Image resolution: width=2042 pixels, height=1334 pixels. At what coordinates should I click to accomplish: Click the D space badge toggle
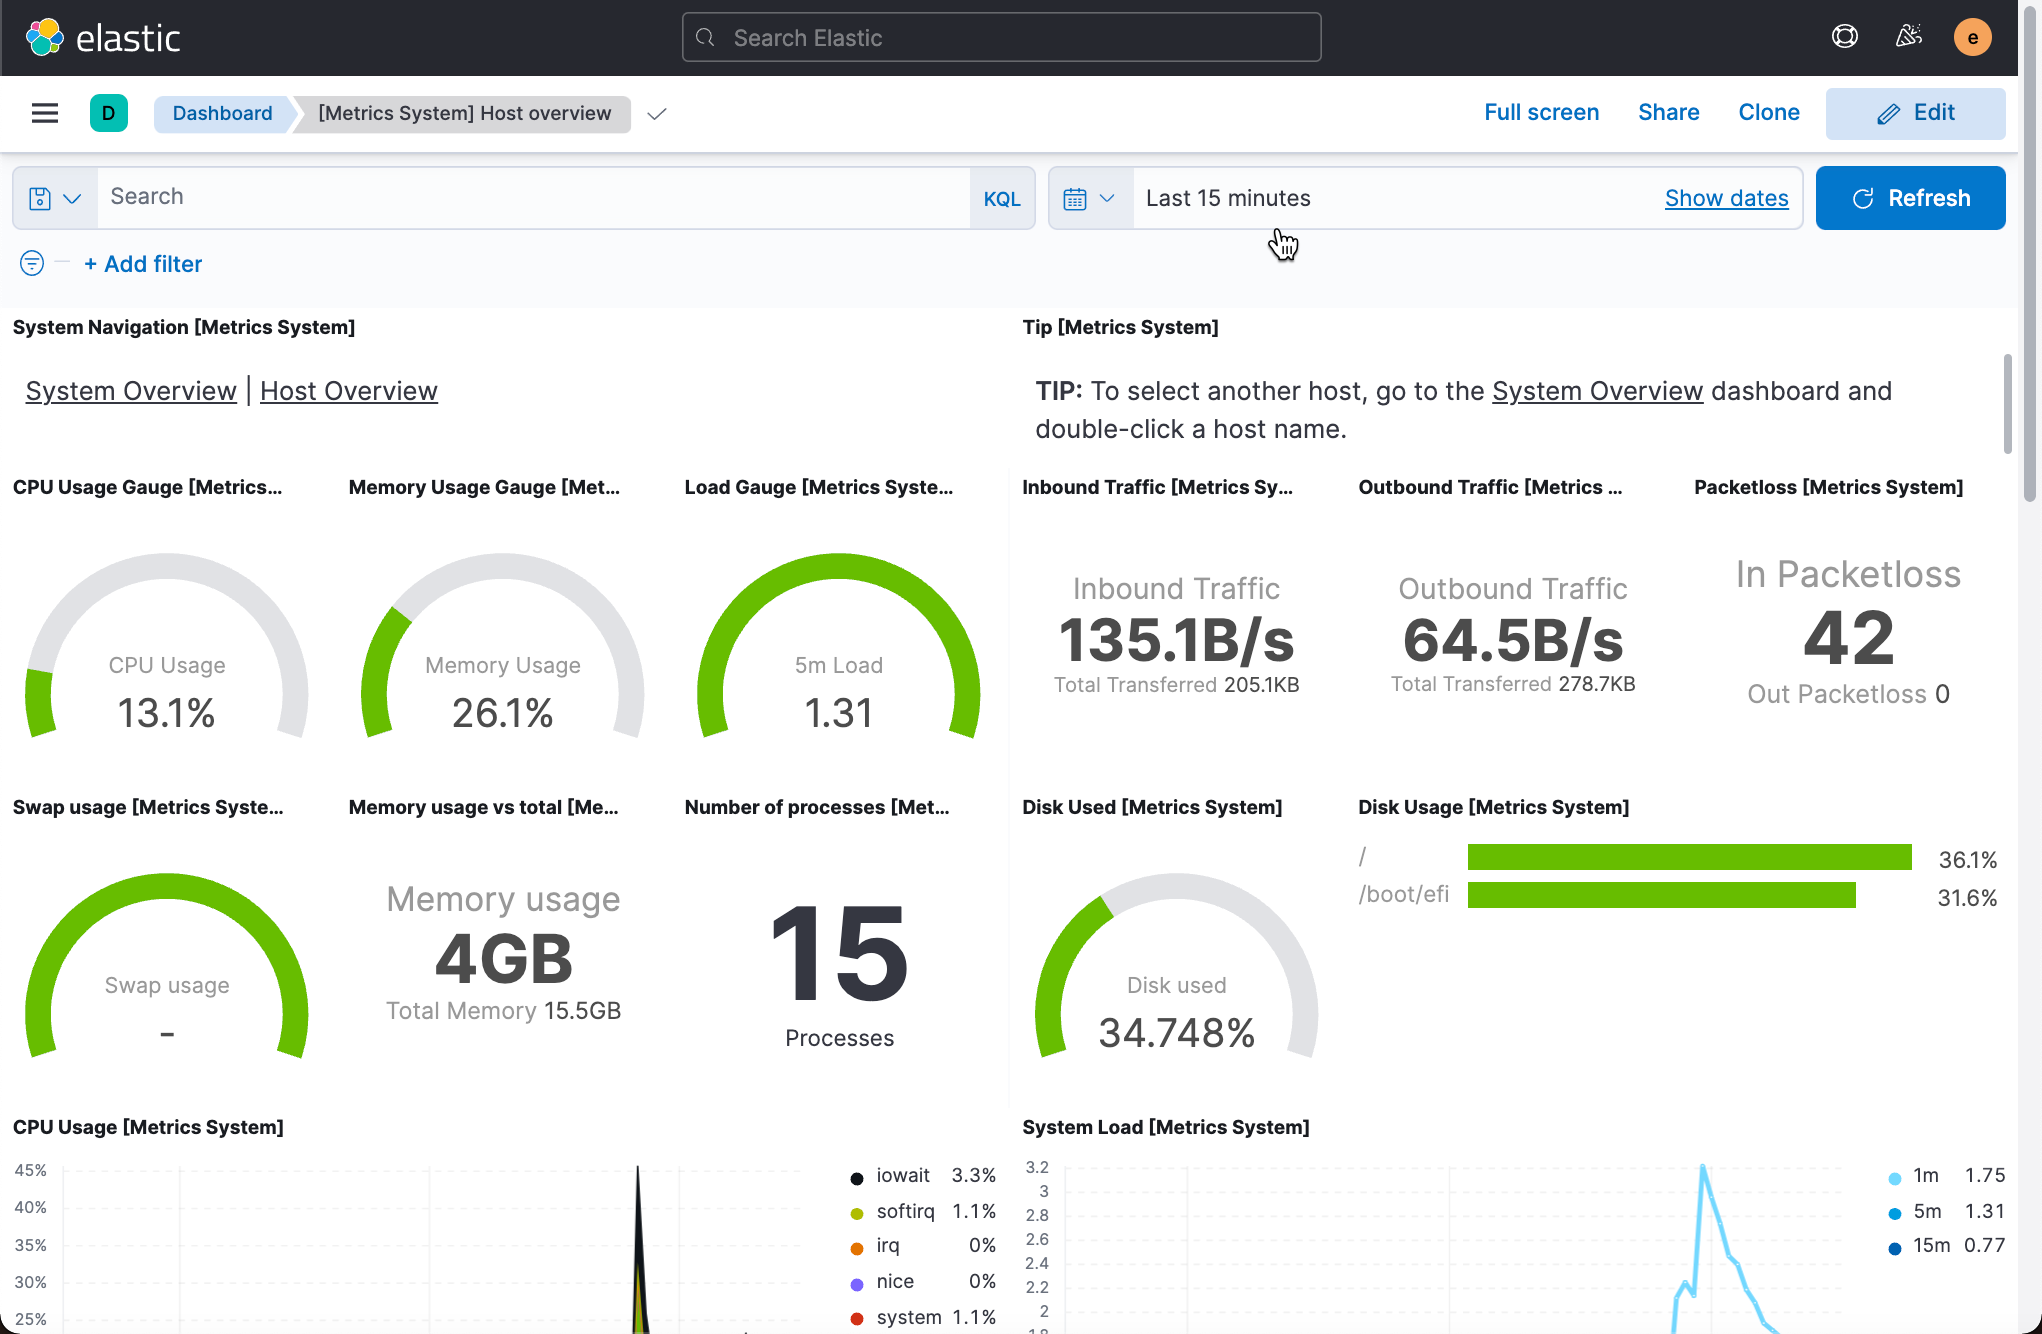pyautogui.click(x=108, y=113)
